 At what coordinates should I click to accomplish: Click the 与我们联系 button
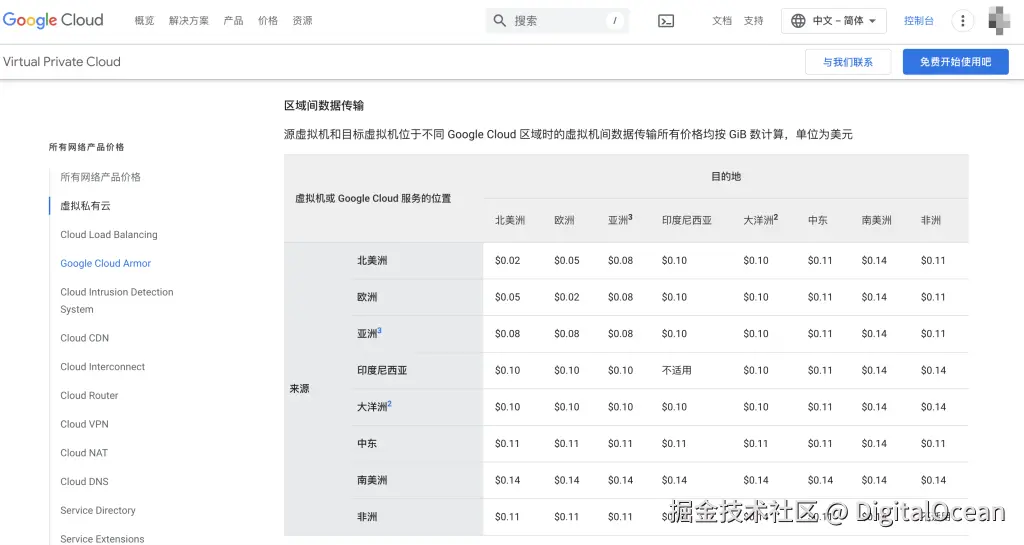(848, 62)
